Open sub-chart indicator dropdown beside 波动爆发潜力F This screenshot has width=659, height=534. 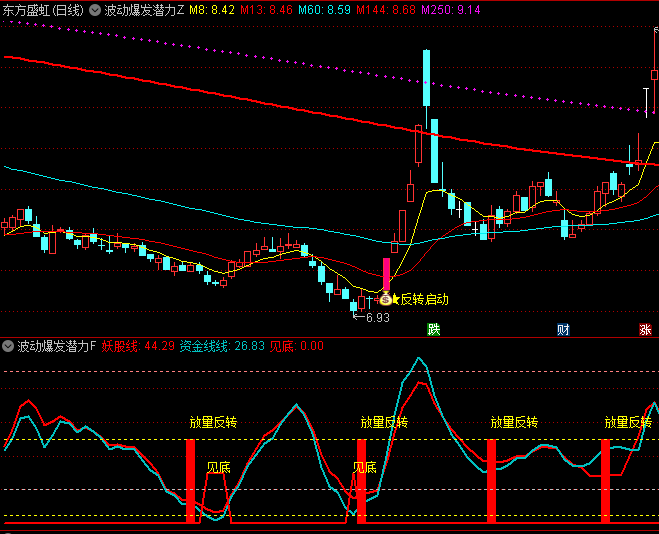click(8, 346)
